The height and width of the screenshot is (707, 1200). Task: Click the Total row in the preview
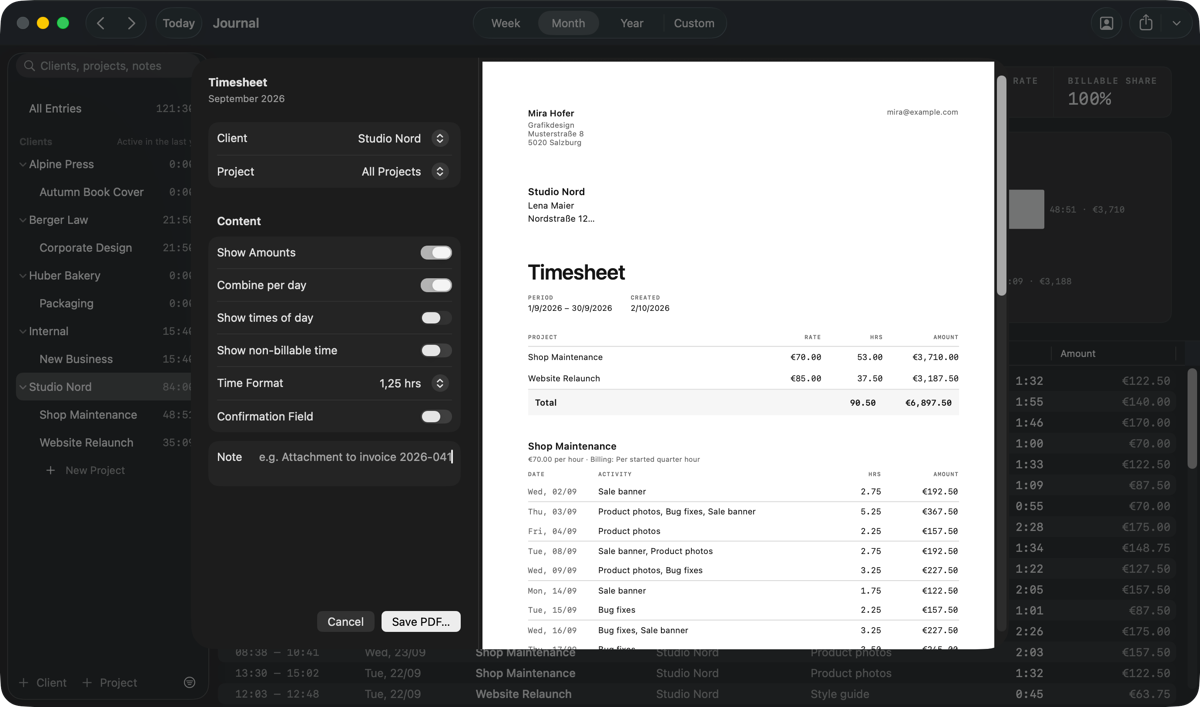click(x=743, y=403)
